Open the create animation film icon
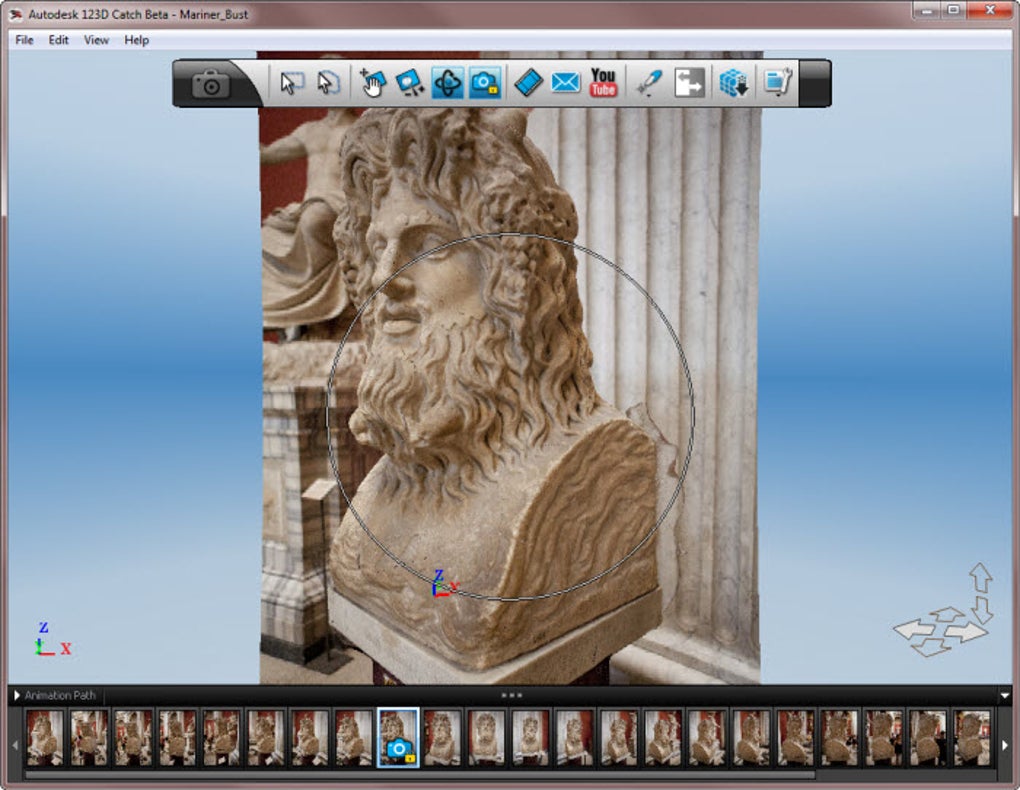The height and width of the screenshot is (790, 1020). [528, 83]
